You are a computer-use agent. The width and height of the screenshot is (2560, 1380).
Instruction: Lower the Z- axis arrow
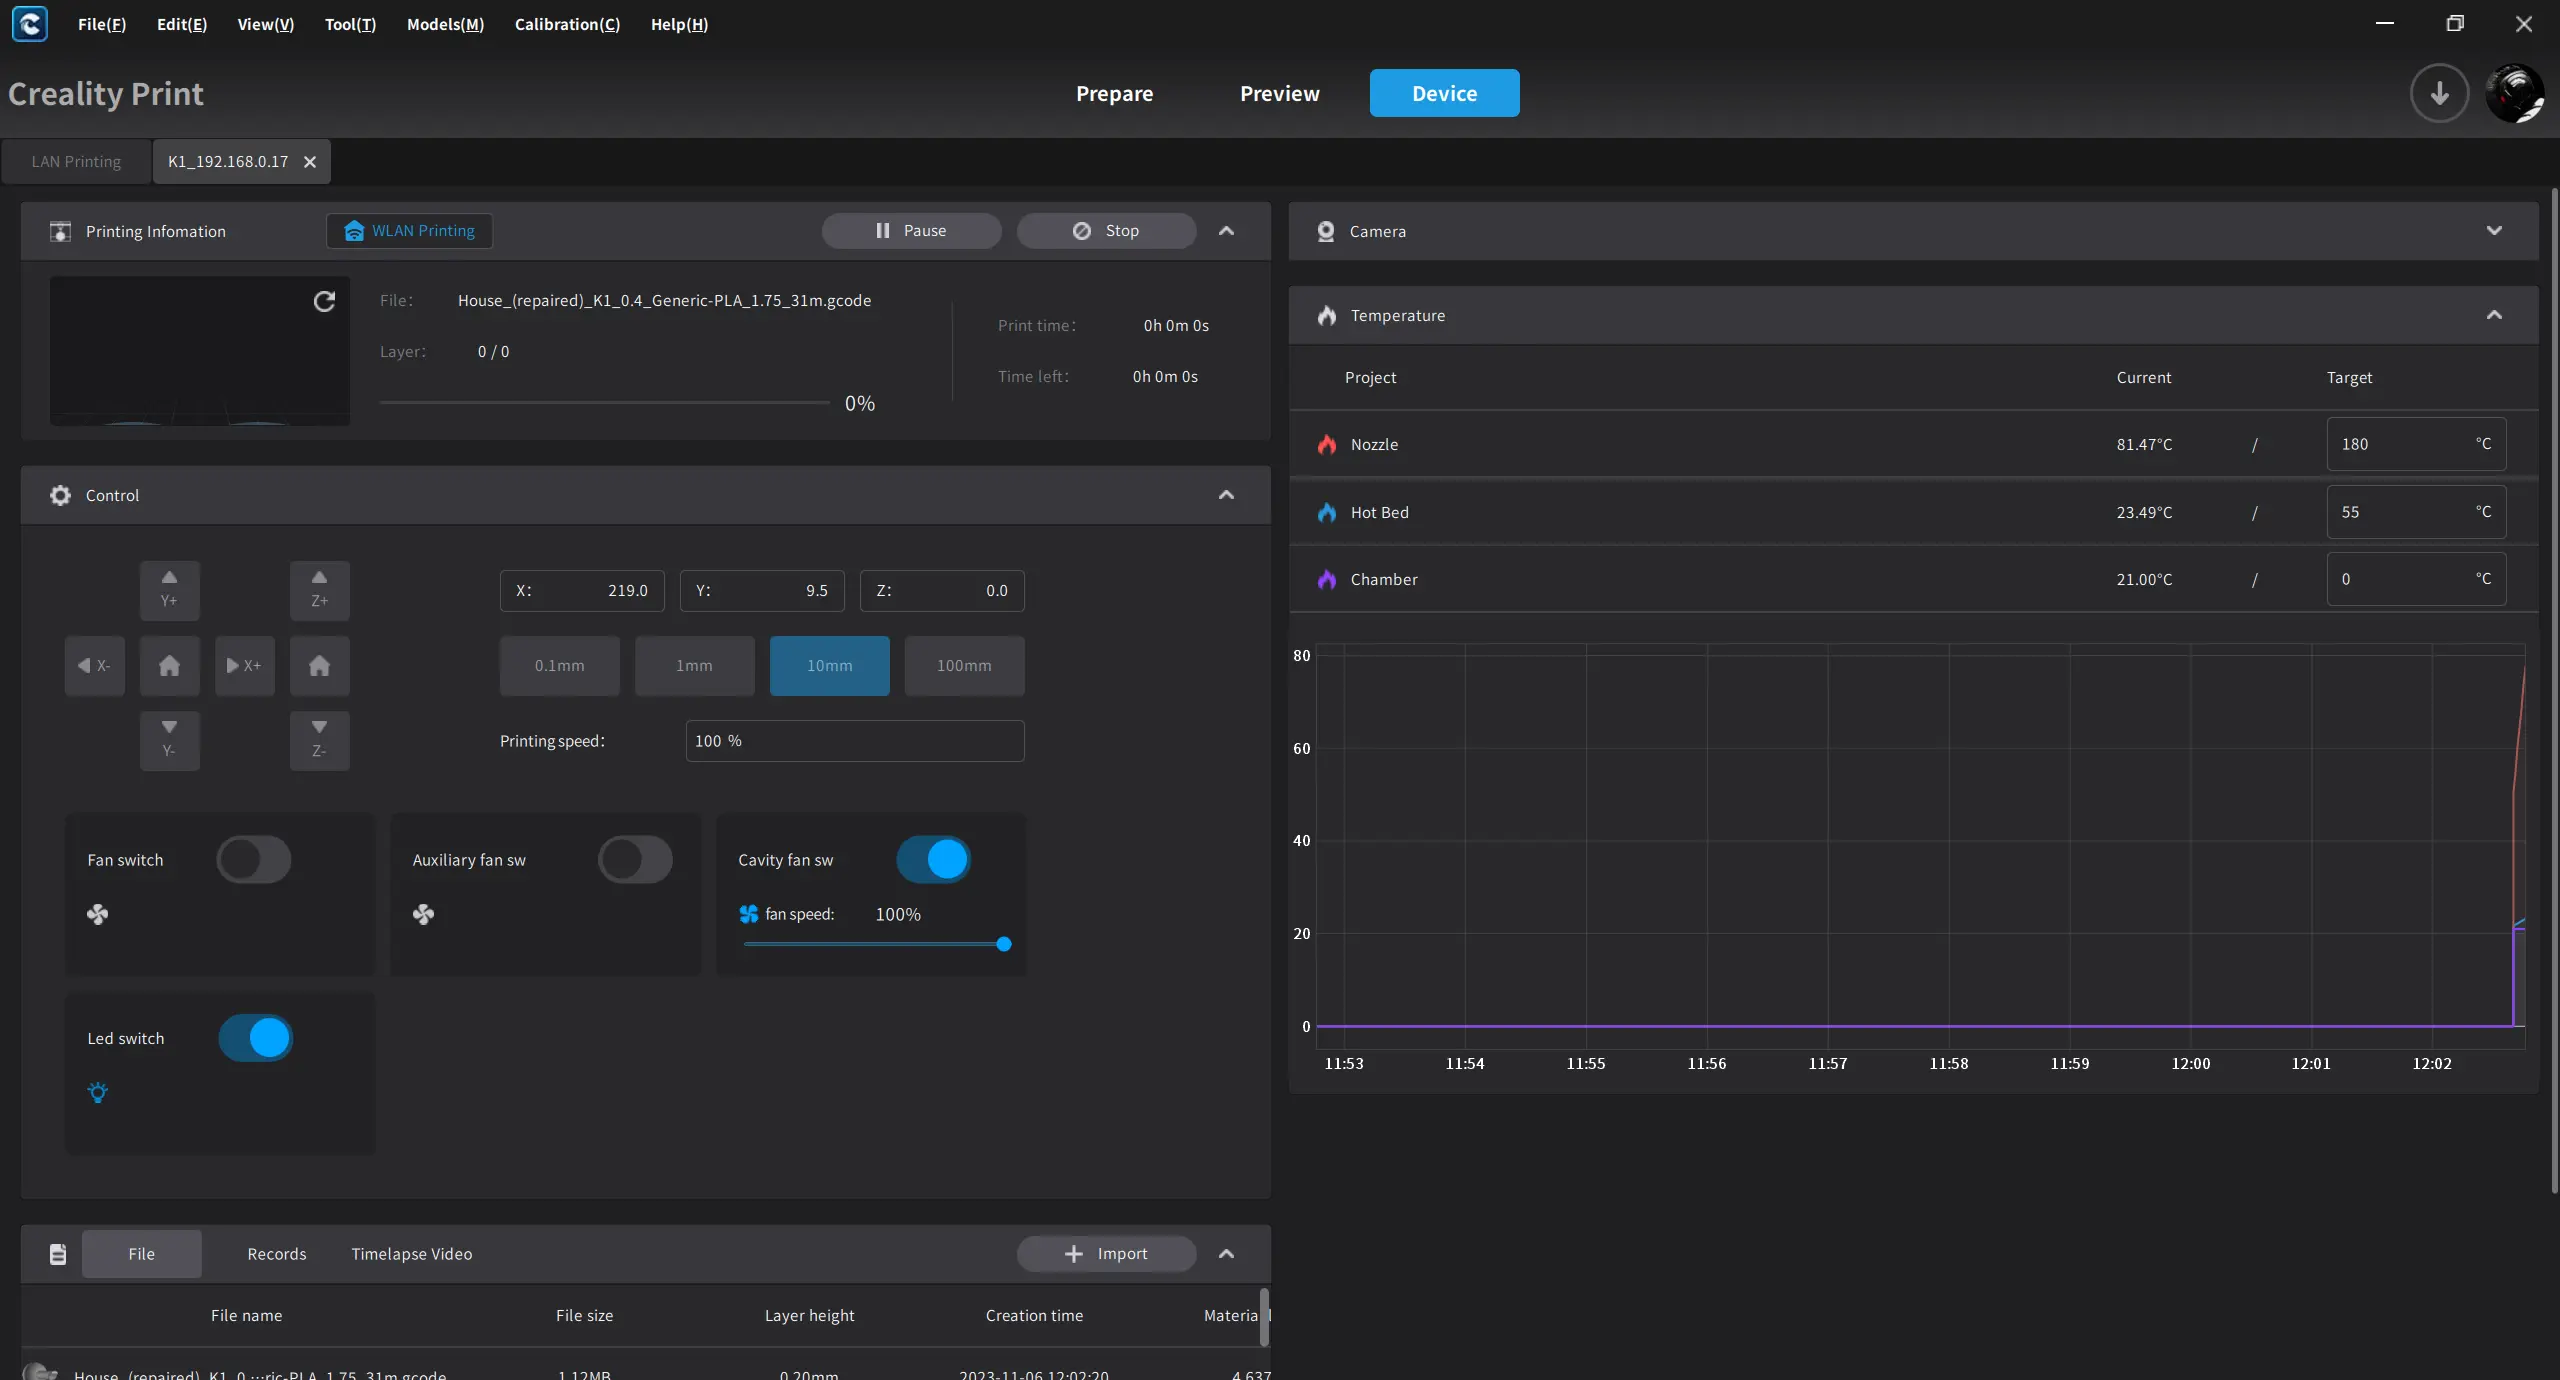pyautogui.click(x=319, y=740)
